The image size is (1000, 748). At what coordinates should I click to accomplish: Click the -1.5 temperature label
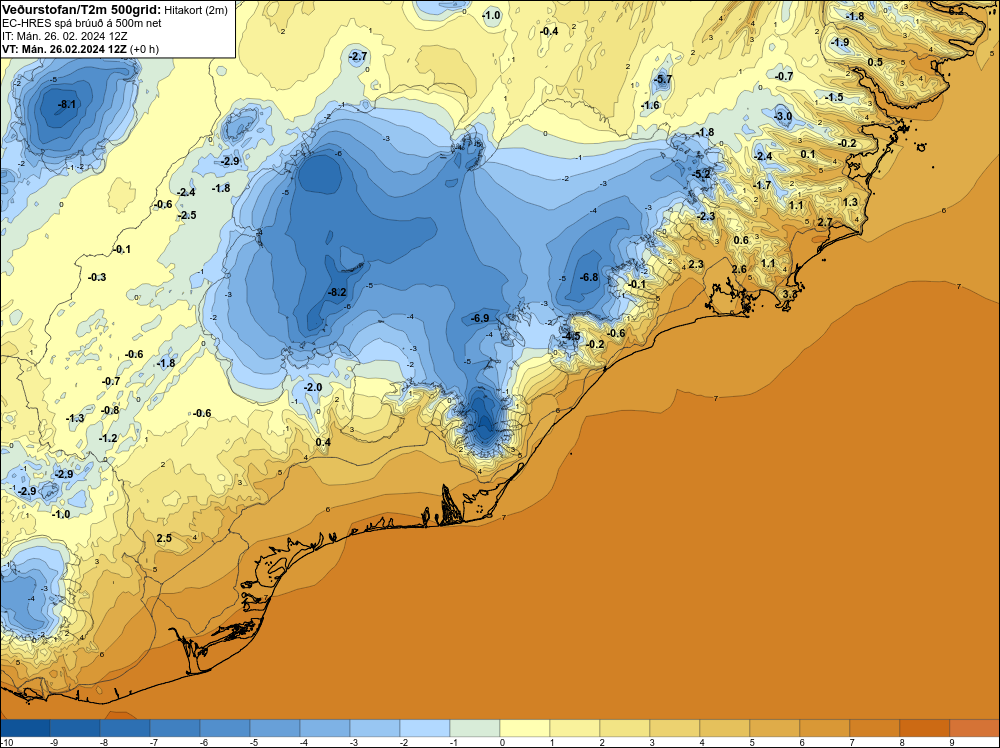pos(834,97)
